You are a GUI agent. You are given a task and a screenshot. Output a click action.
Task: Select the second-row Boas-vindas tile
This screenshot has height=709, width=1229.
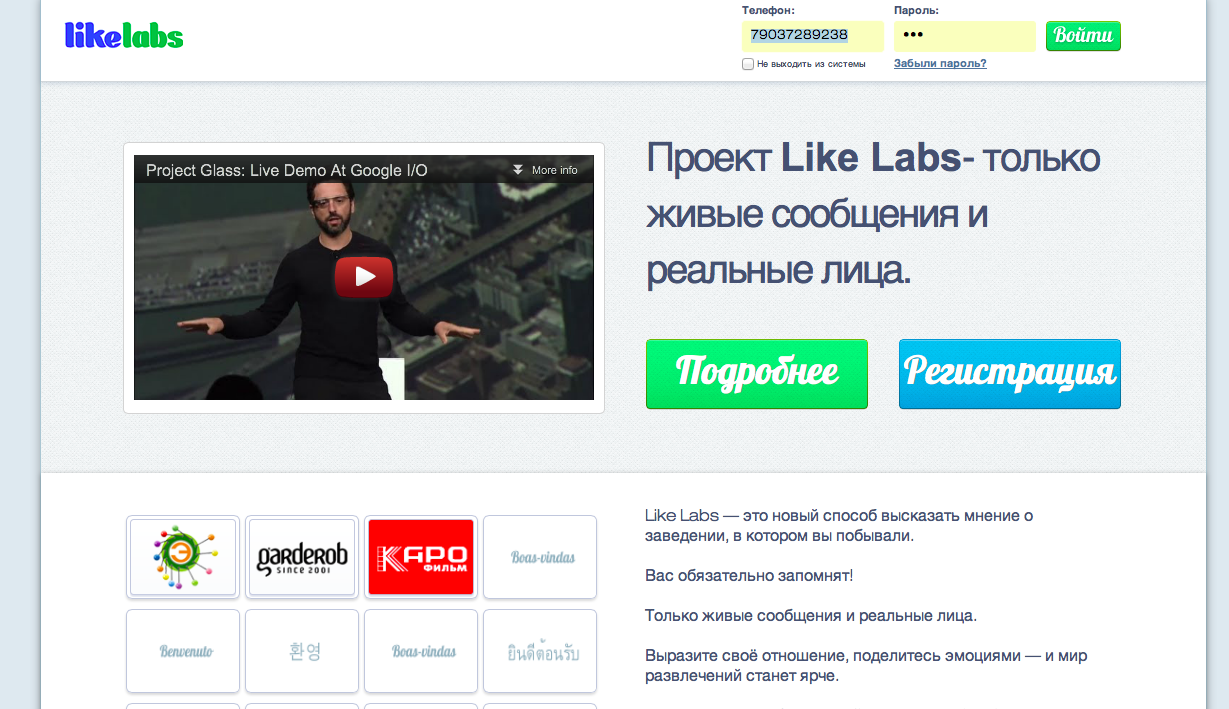pyautogui.click(x=421, y=651)
